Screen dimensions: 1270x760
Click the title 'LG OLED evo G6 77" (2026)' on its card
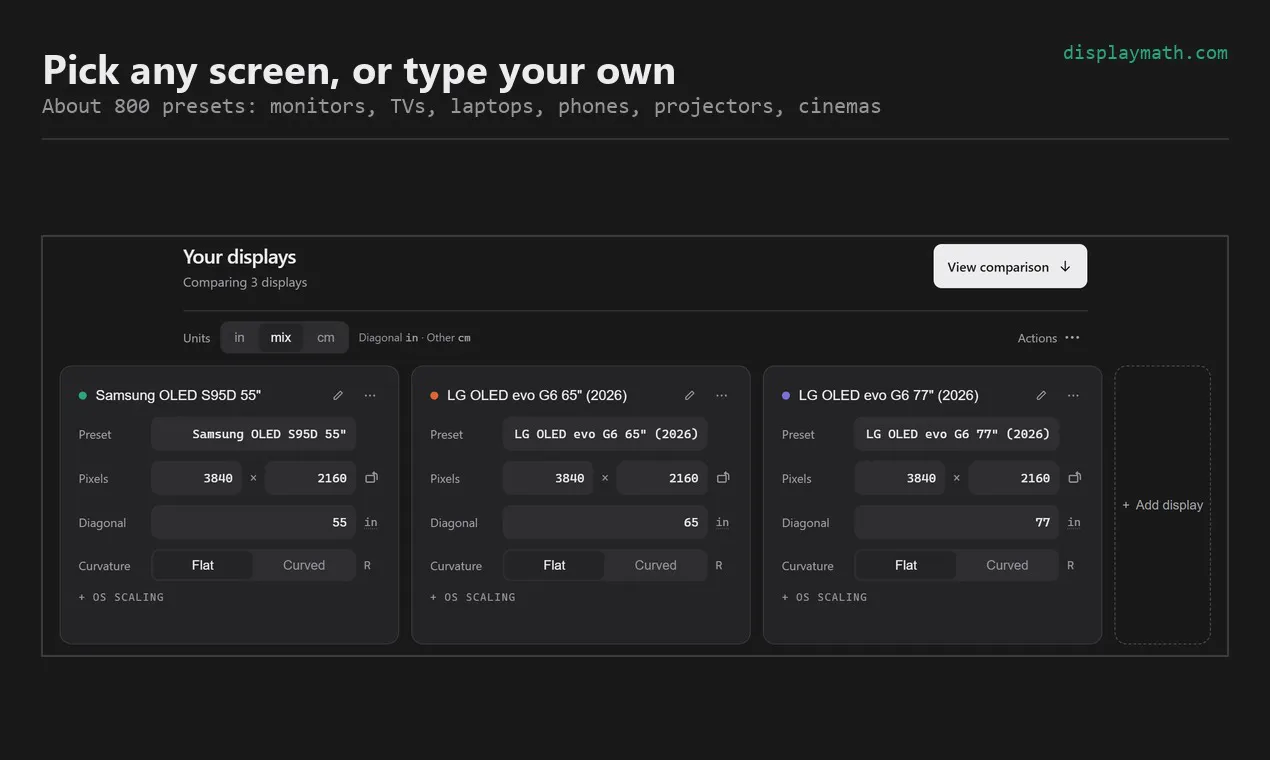coord(889,395)
